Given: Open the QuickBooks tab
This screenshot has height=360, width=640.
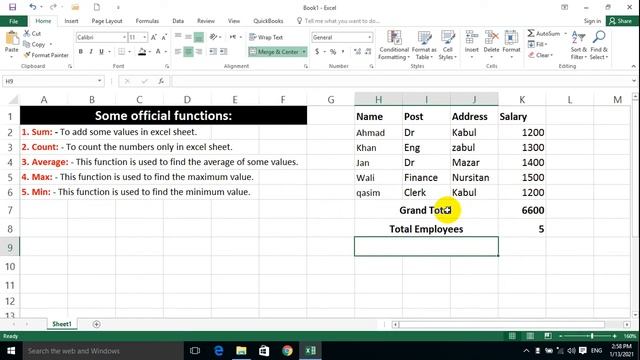Looking at the screenshot, I should (268, 21).
